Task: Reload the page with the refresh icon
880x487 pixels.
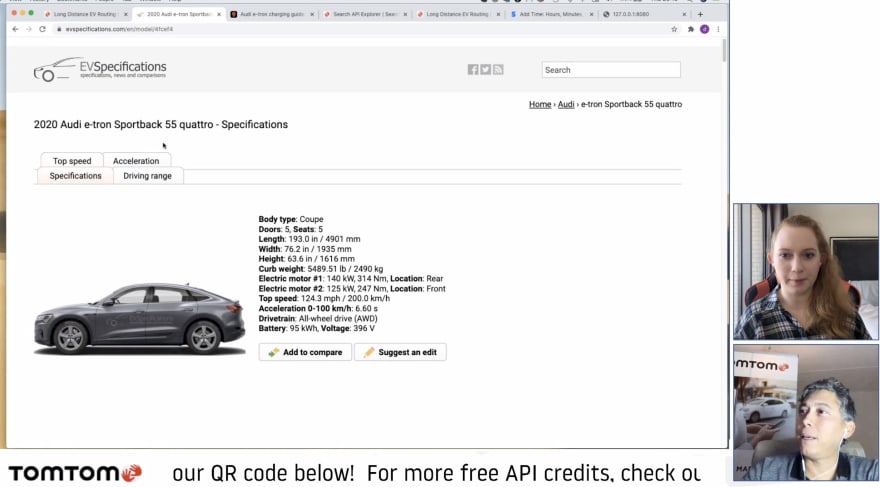Action: (42, 29)
